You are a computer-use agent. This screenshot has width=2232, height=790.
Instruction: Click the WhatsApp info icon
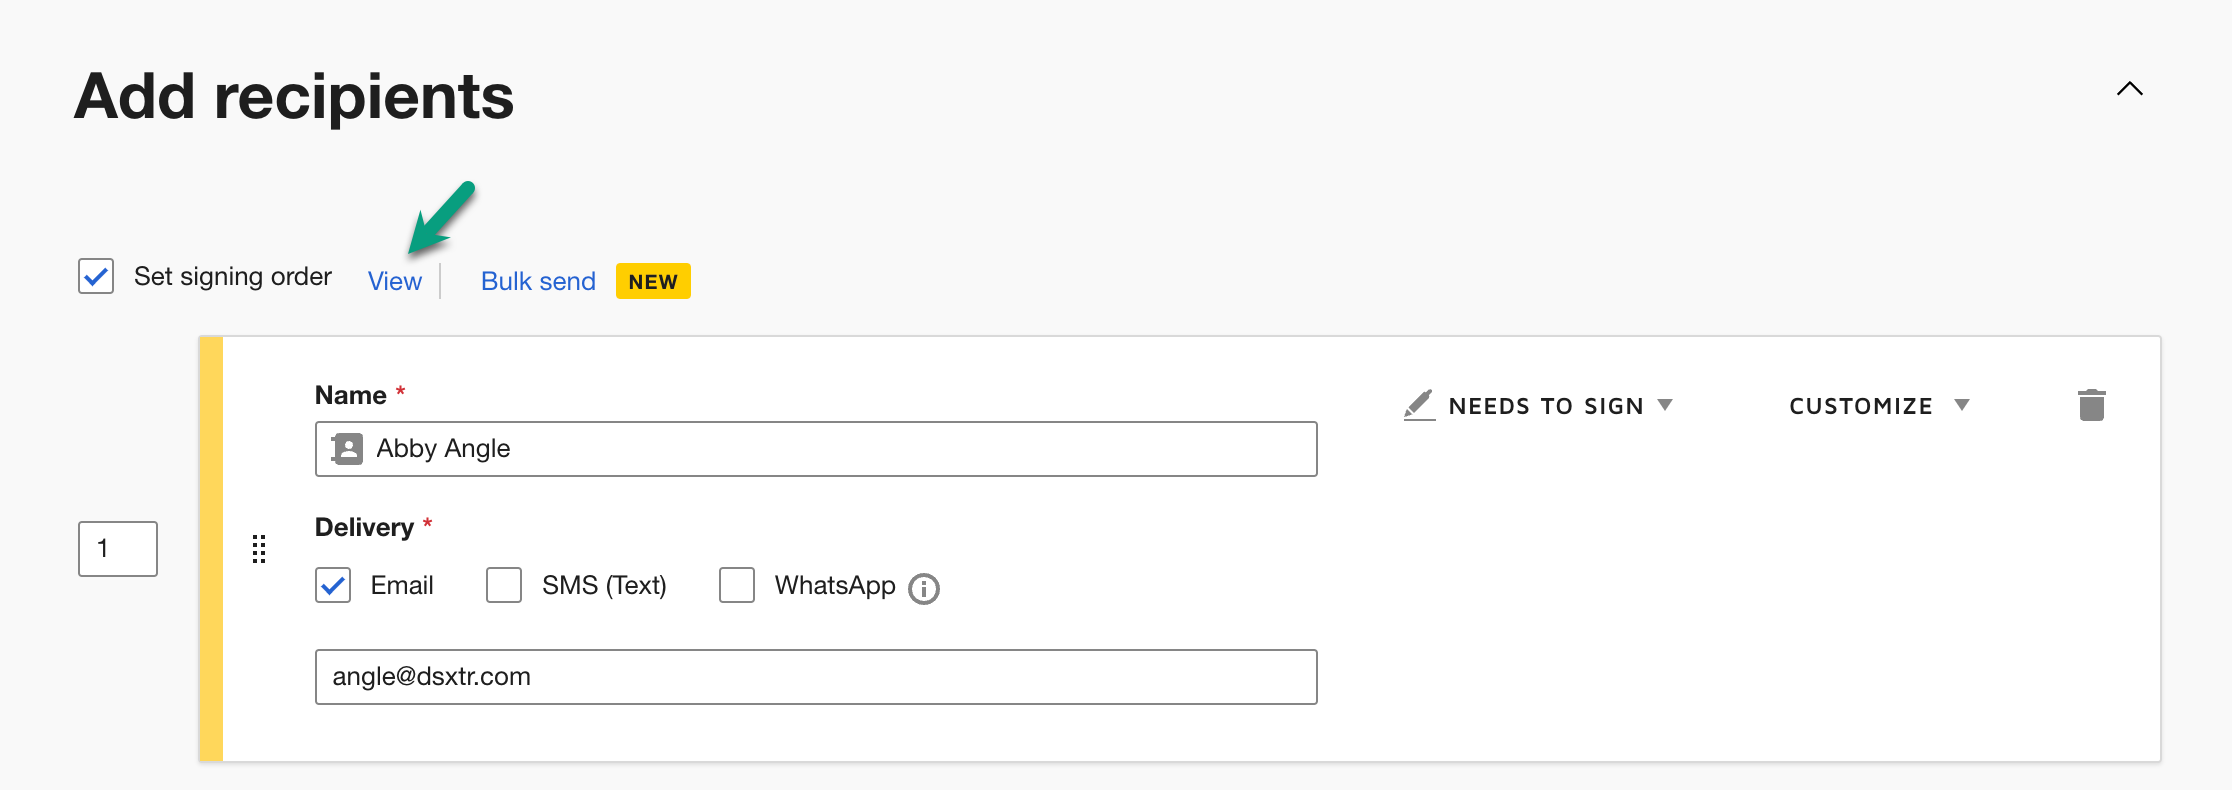pyautogui.click(x=924, y=589)
